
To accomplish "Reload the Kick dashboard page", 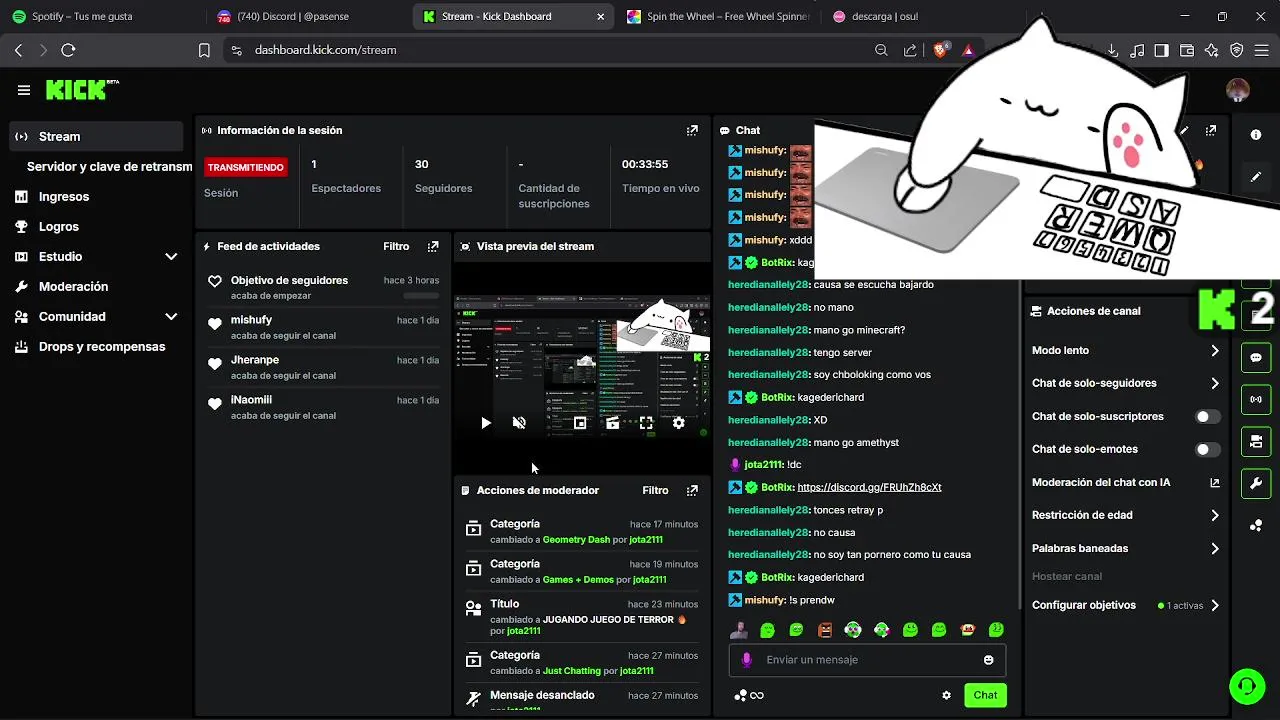I will click(68, 50).
